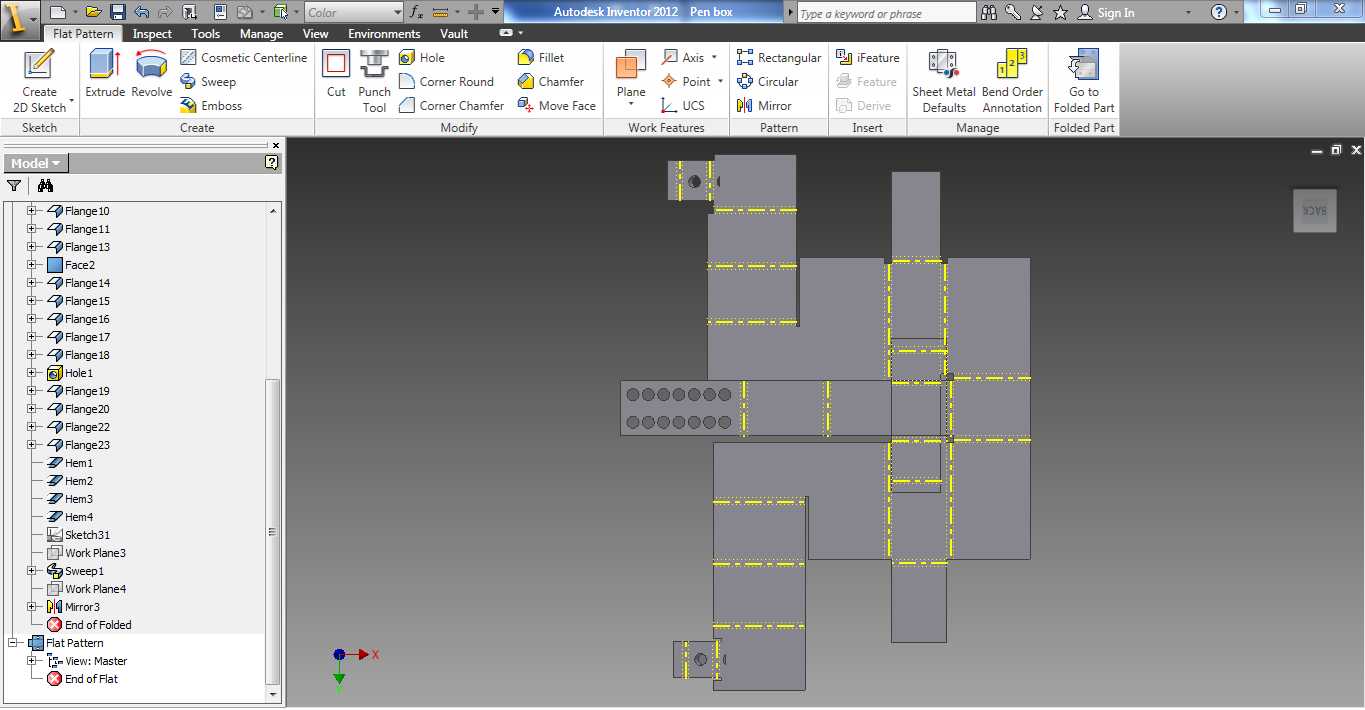Switch to the Environments tab
Viewport: 1365px width, 710px height.
pyautogui.click(x=384, y=33)
